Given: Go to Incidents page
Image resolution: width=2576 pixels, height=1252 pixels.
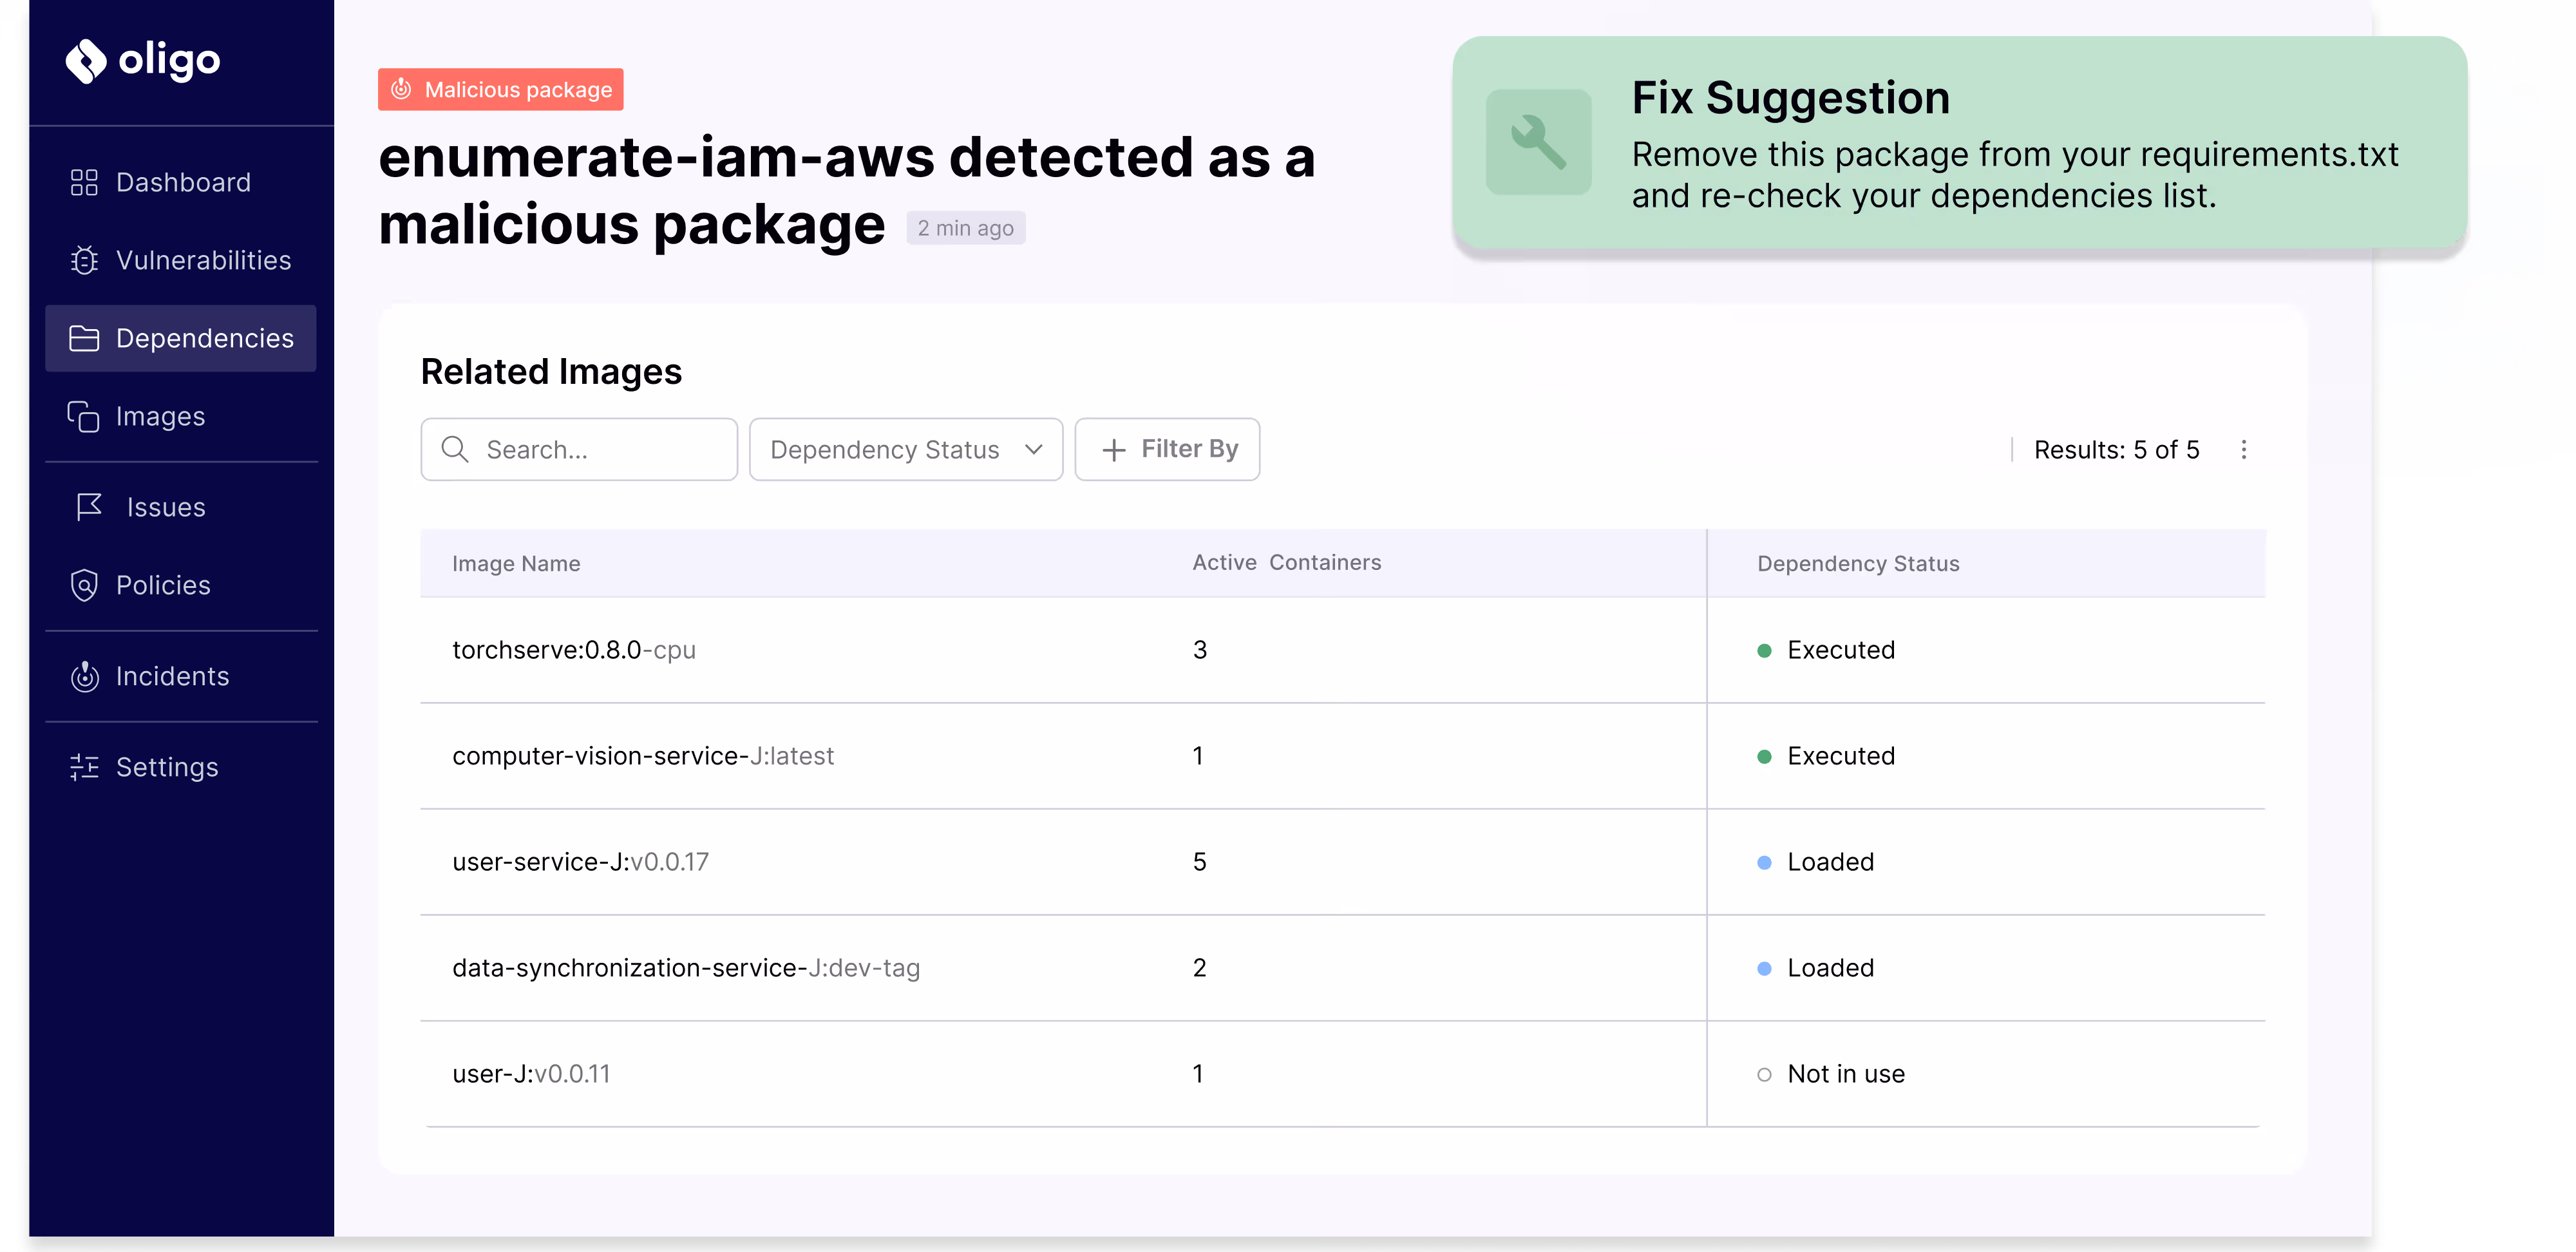Looking at the screenshot, I should [181, 676].
